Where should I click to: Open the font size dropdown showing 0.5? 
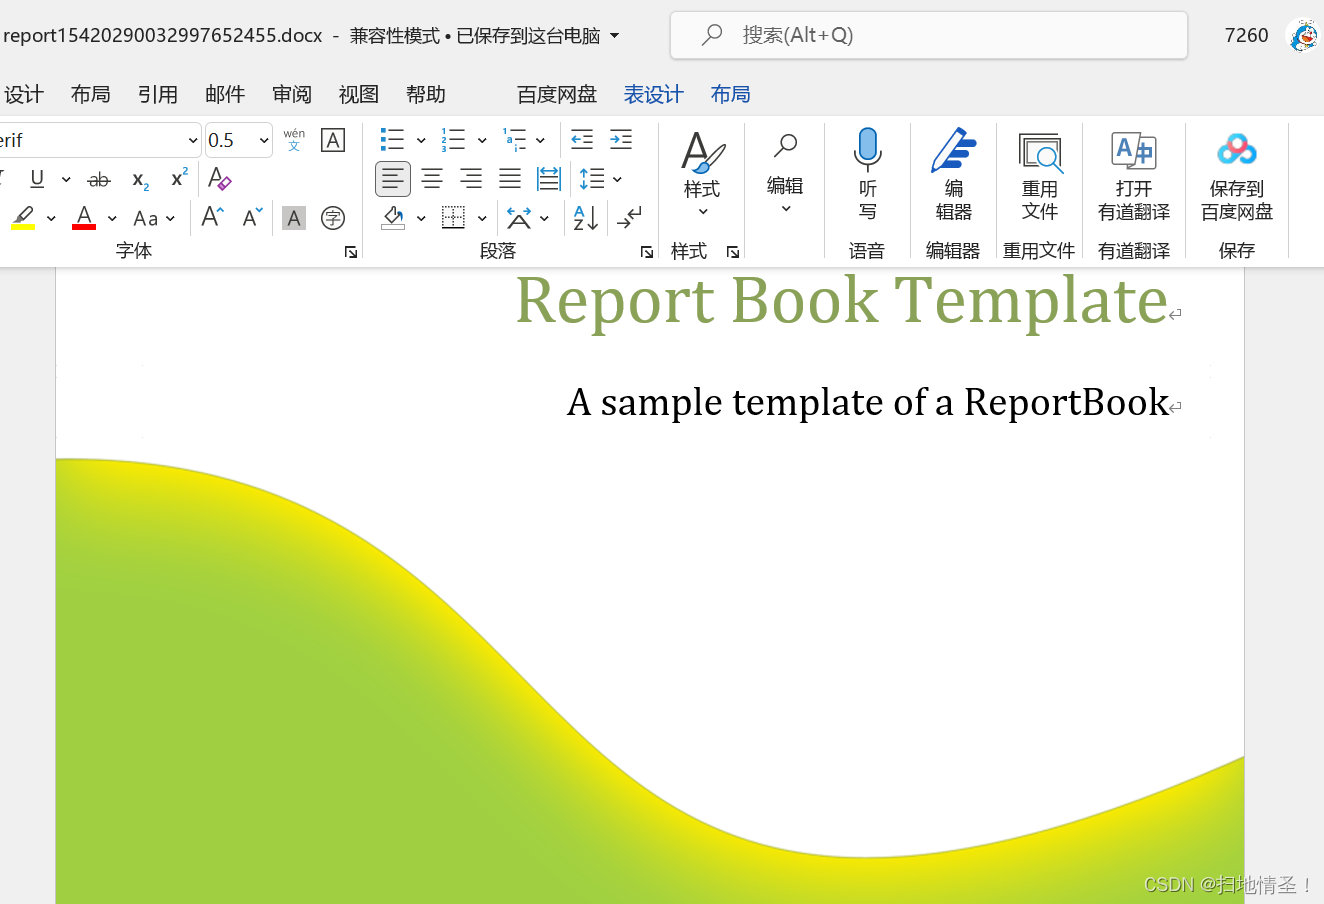pyautogui.click(x=264, y=140)
